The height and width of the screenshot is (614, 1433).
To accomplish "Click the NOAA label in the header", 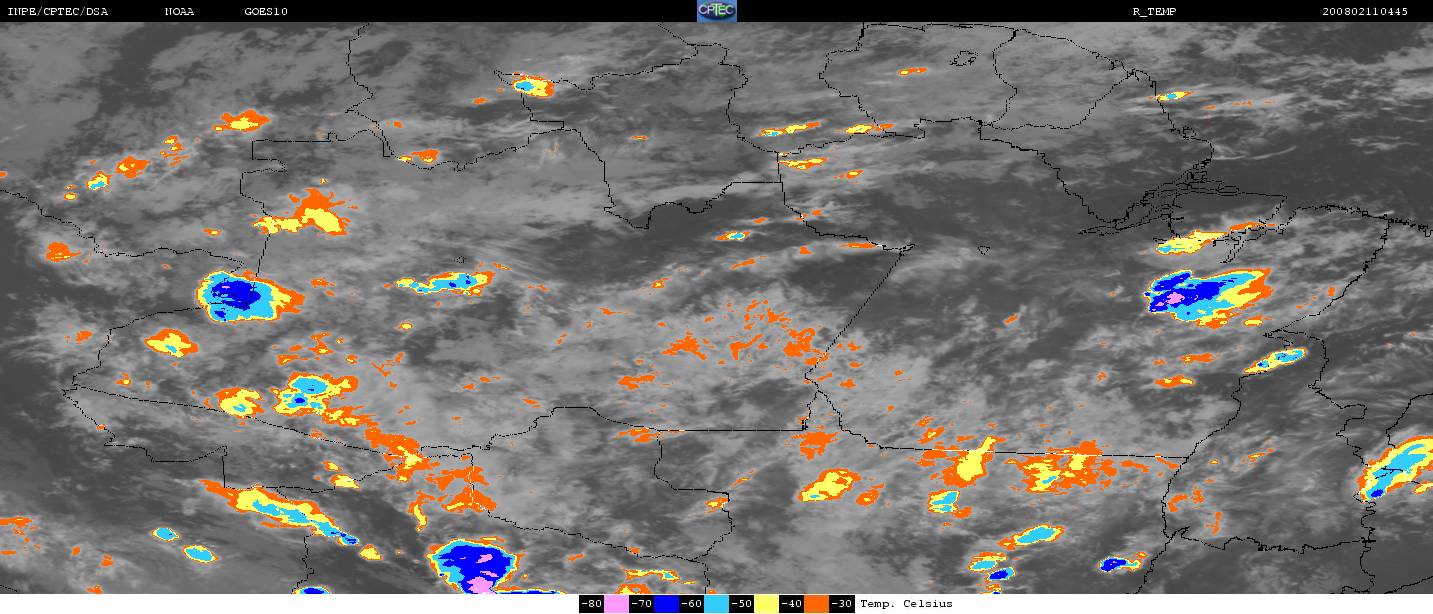I will point(179,12).
